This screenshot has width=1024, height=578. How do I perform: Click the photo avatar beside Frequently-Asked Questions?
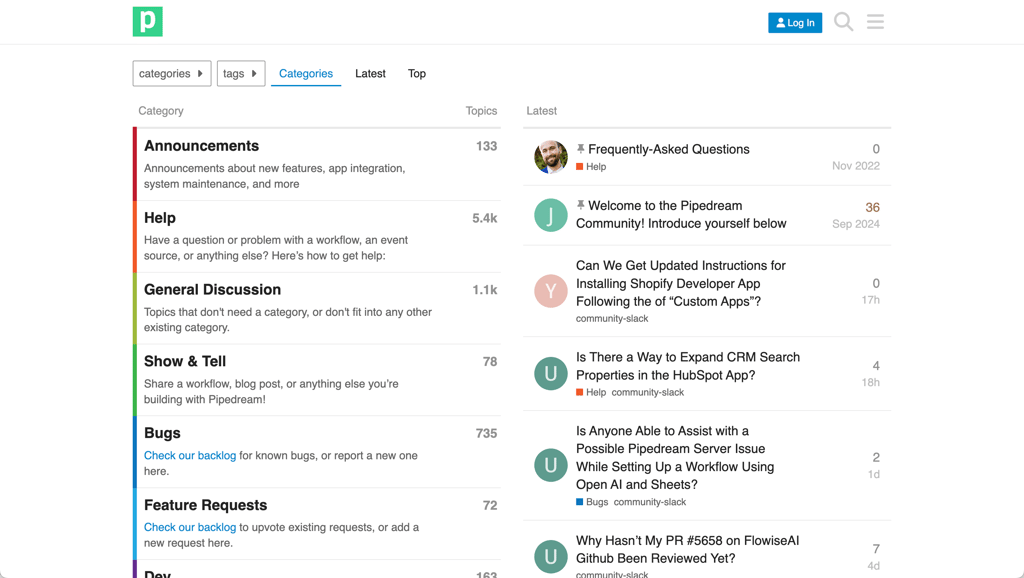[551, 157]
